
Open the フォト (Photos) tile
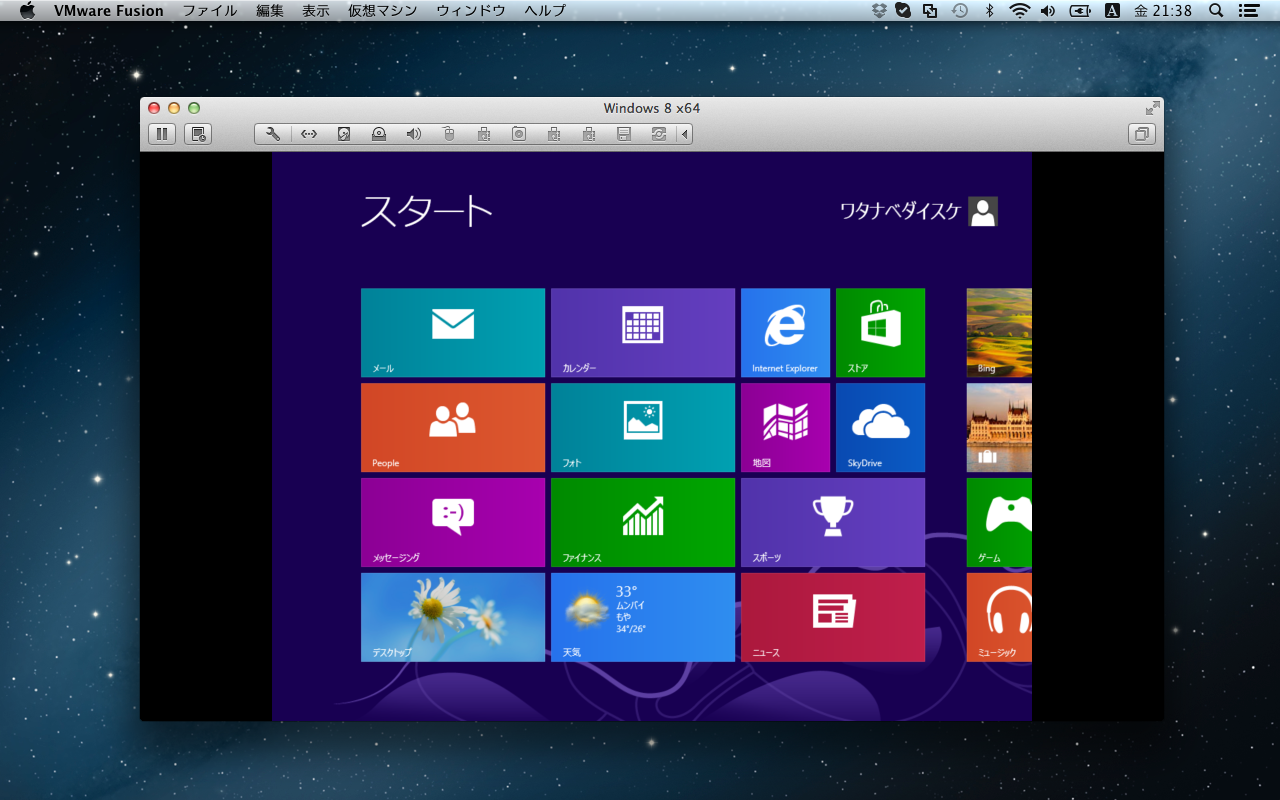coord(643,427)
